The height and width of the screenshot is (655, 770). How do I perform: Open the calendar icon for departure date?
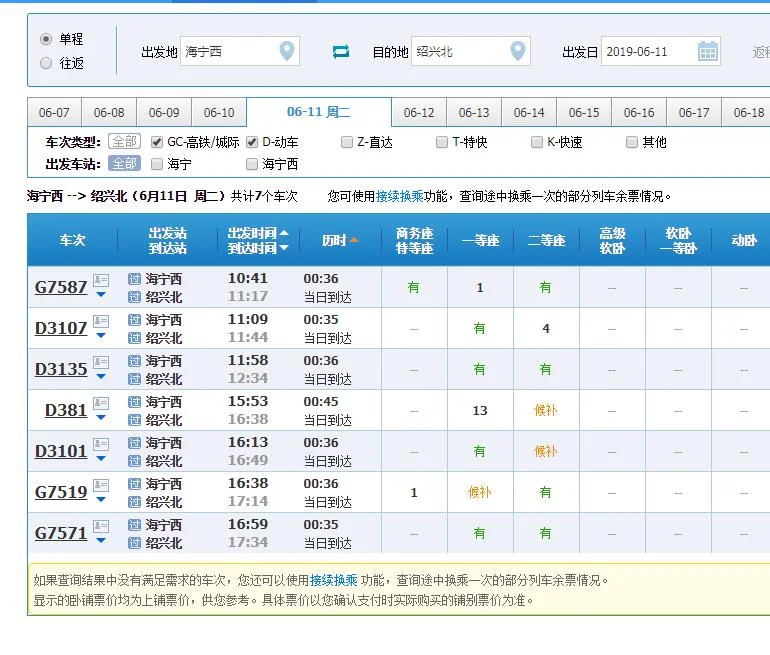coord(708,51)
